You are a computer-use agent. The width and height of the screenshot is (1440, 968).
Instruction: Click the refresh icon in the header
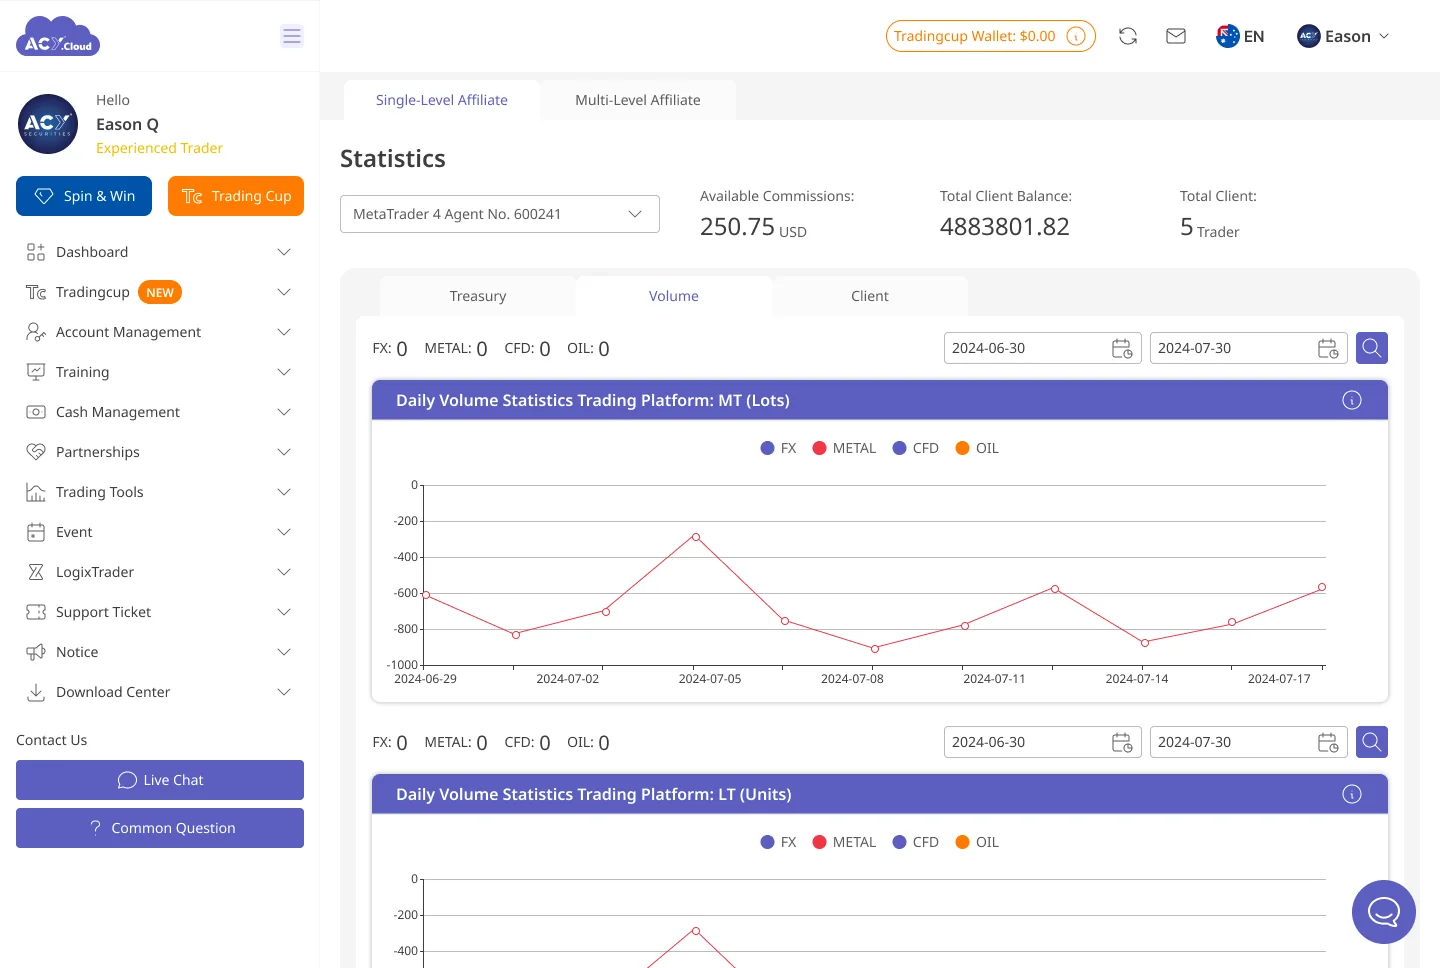[1128, 36]
